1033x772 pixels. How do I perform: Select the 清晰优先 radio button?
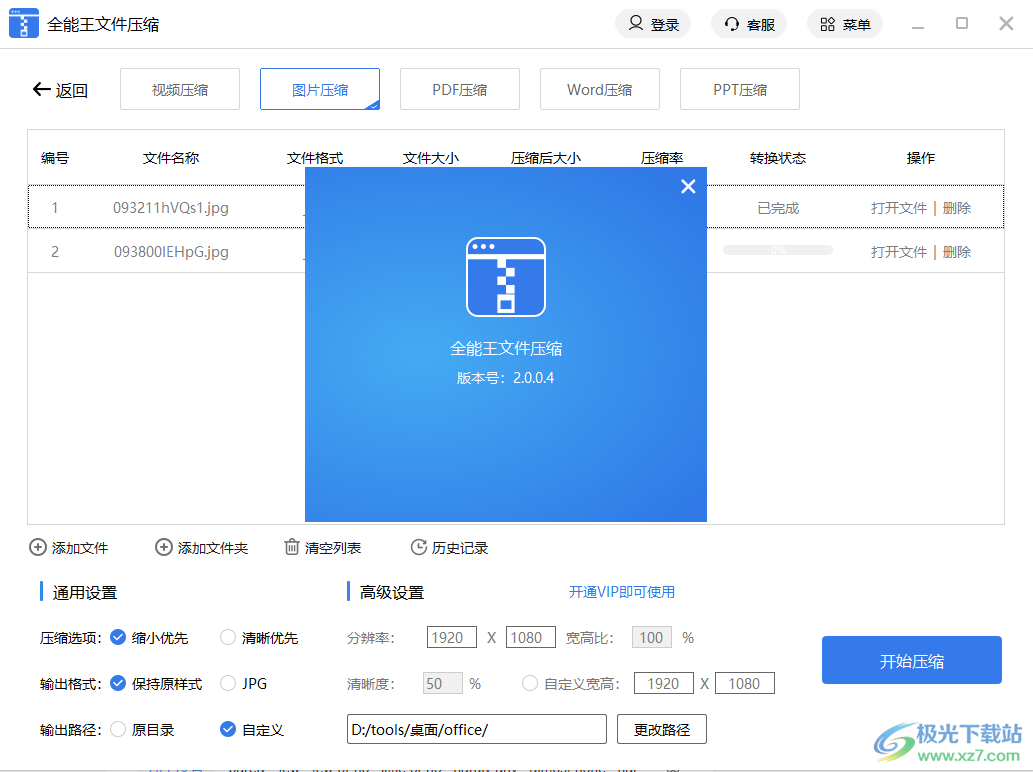pos(228,637)
